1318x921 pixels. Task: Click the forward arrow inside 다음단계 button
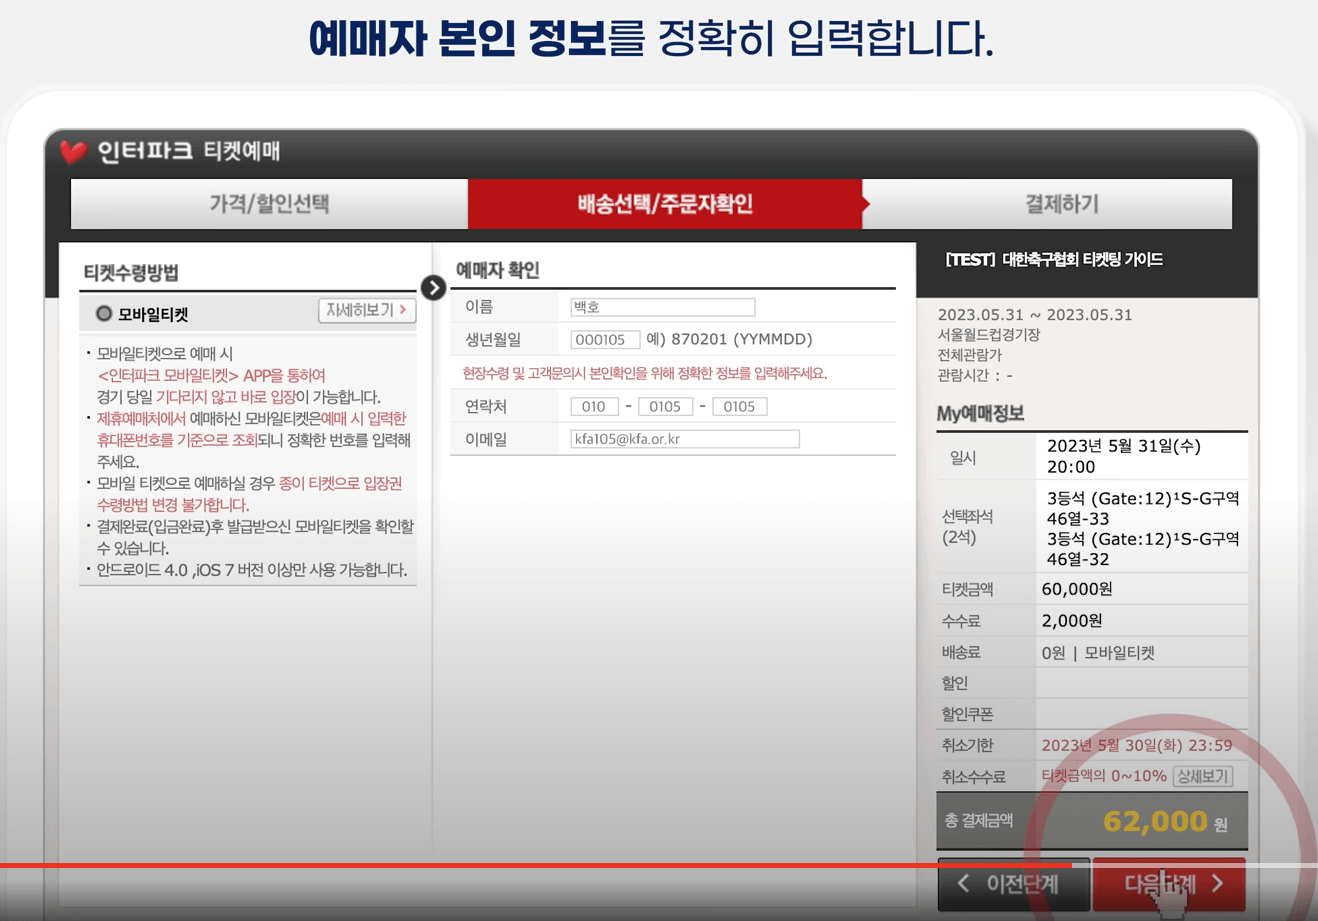pyautogui.click(x=1217, y=884)
